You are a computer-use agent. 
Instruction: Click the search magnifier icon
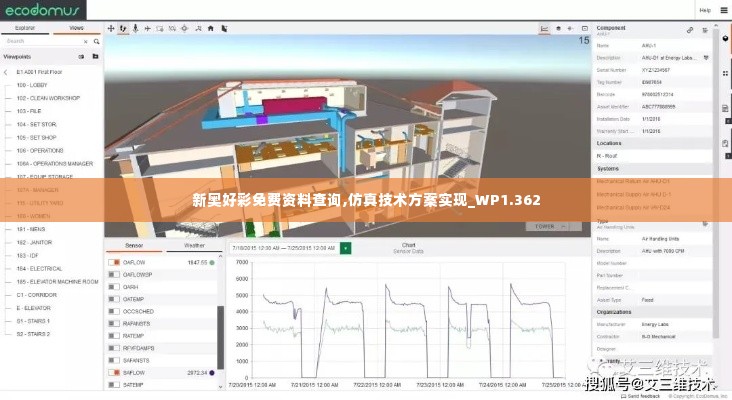click(97, 42)
